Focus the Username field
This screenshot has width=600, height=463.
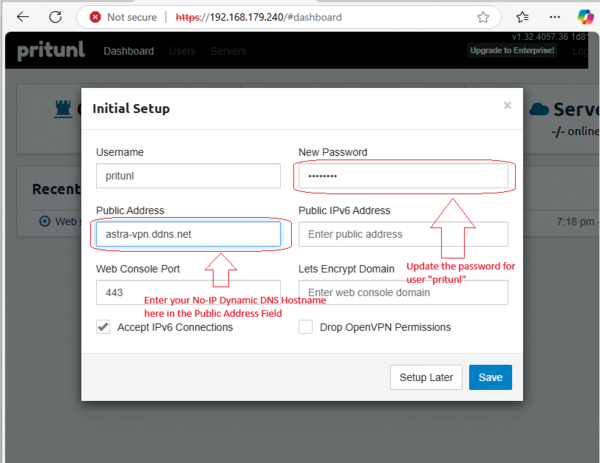188,176
